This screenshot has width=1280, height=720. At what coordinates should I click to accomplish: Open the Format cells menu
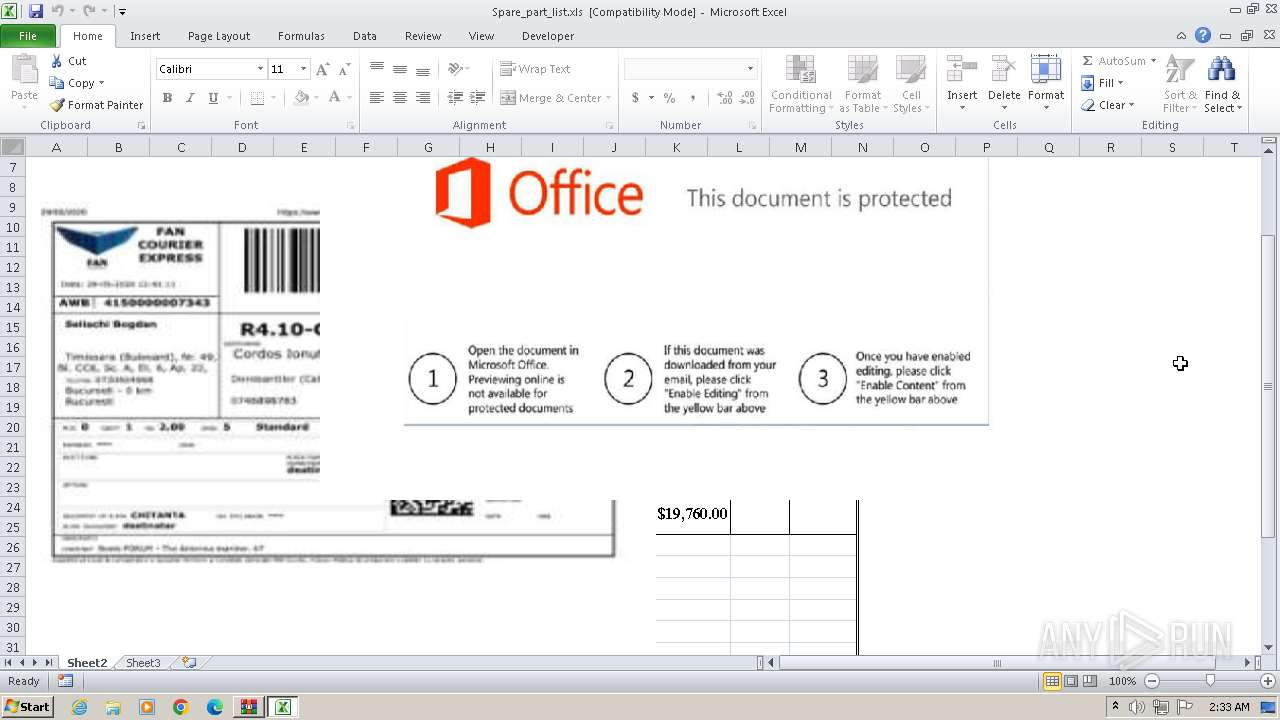tap(1046, 84)
